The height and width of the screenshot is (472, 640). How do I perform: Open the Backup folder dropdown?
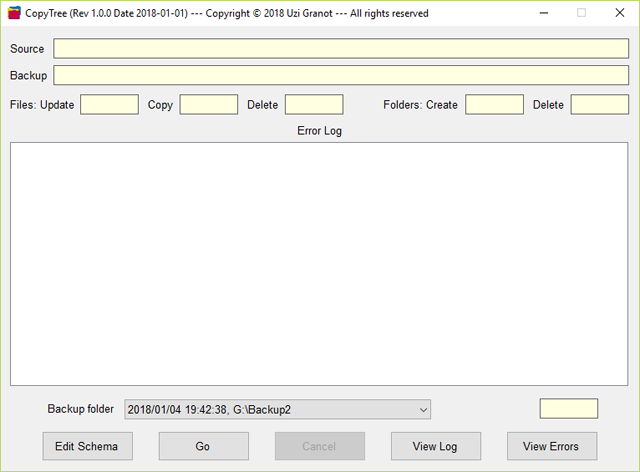(278, 410)
